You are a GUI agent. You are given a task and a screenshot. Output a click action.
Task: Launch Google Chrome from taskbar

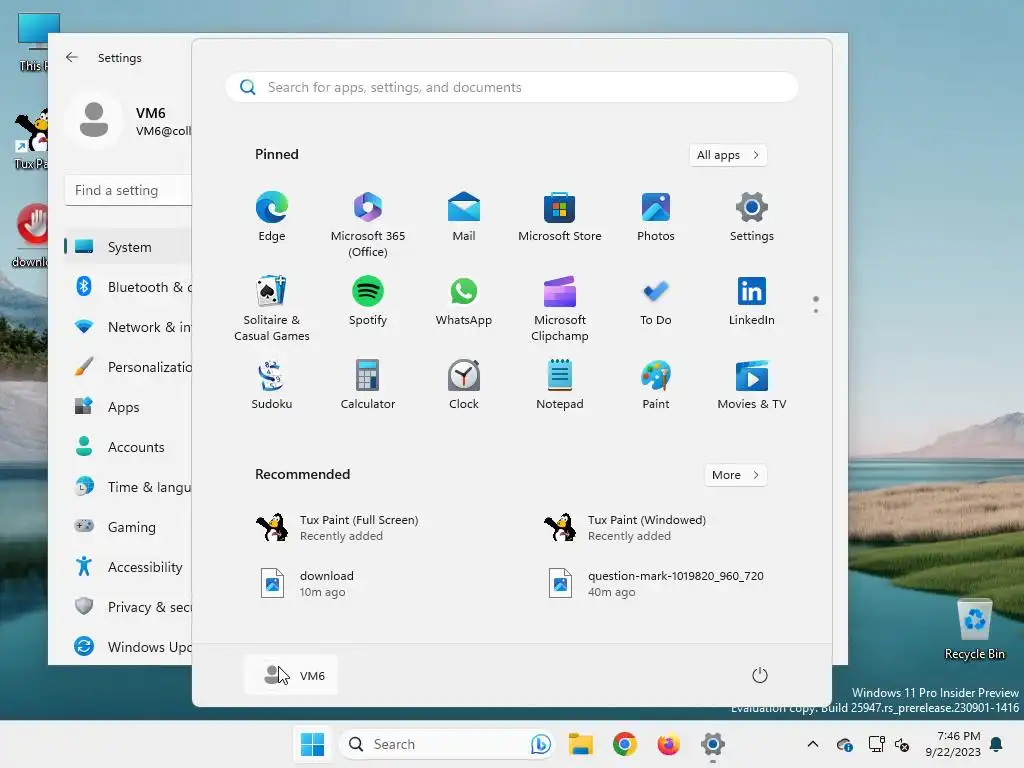coord(625,744)
